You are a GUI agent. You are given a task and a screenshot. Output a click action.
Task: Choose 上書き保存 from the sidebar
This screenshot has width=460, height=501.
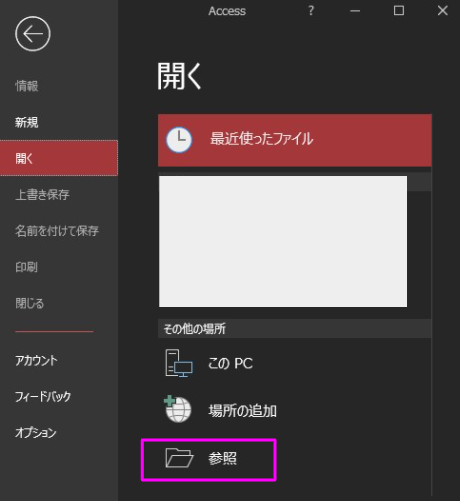42,194
